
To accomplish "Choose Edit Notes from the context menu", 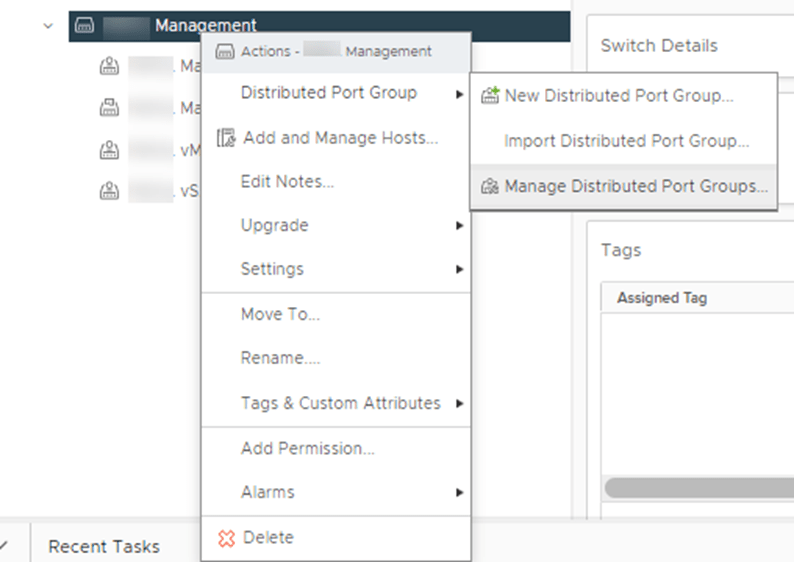I will click(287, 182).
